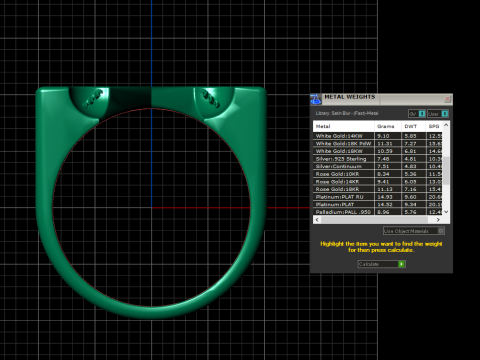Click the 14.93 grams value cell
The width and height of the screenshot is (480, 360).
click(x=388, y=197)
